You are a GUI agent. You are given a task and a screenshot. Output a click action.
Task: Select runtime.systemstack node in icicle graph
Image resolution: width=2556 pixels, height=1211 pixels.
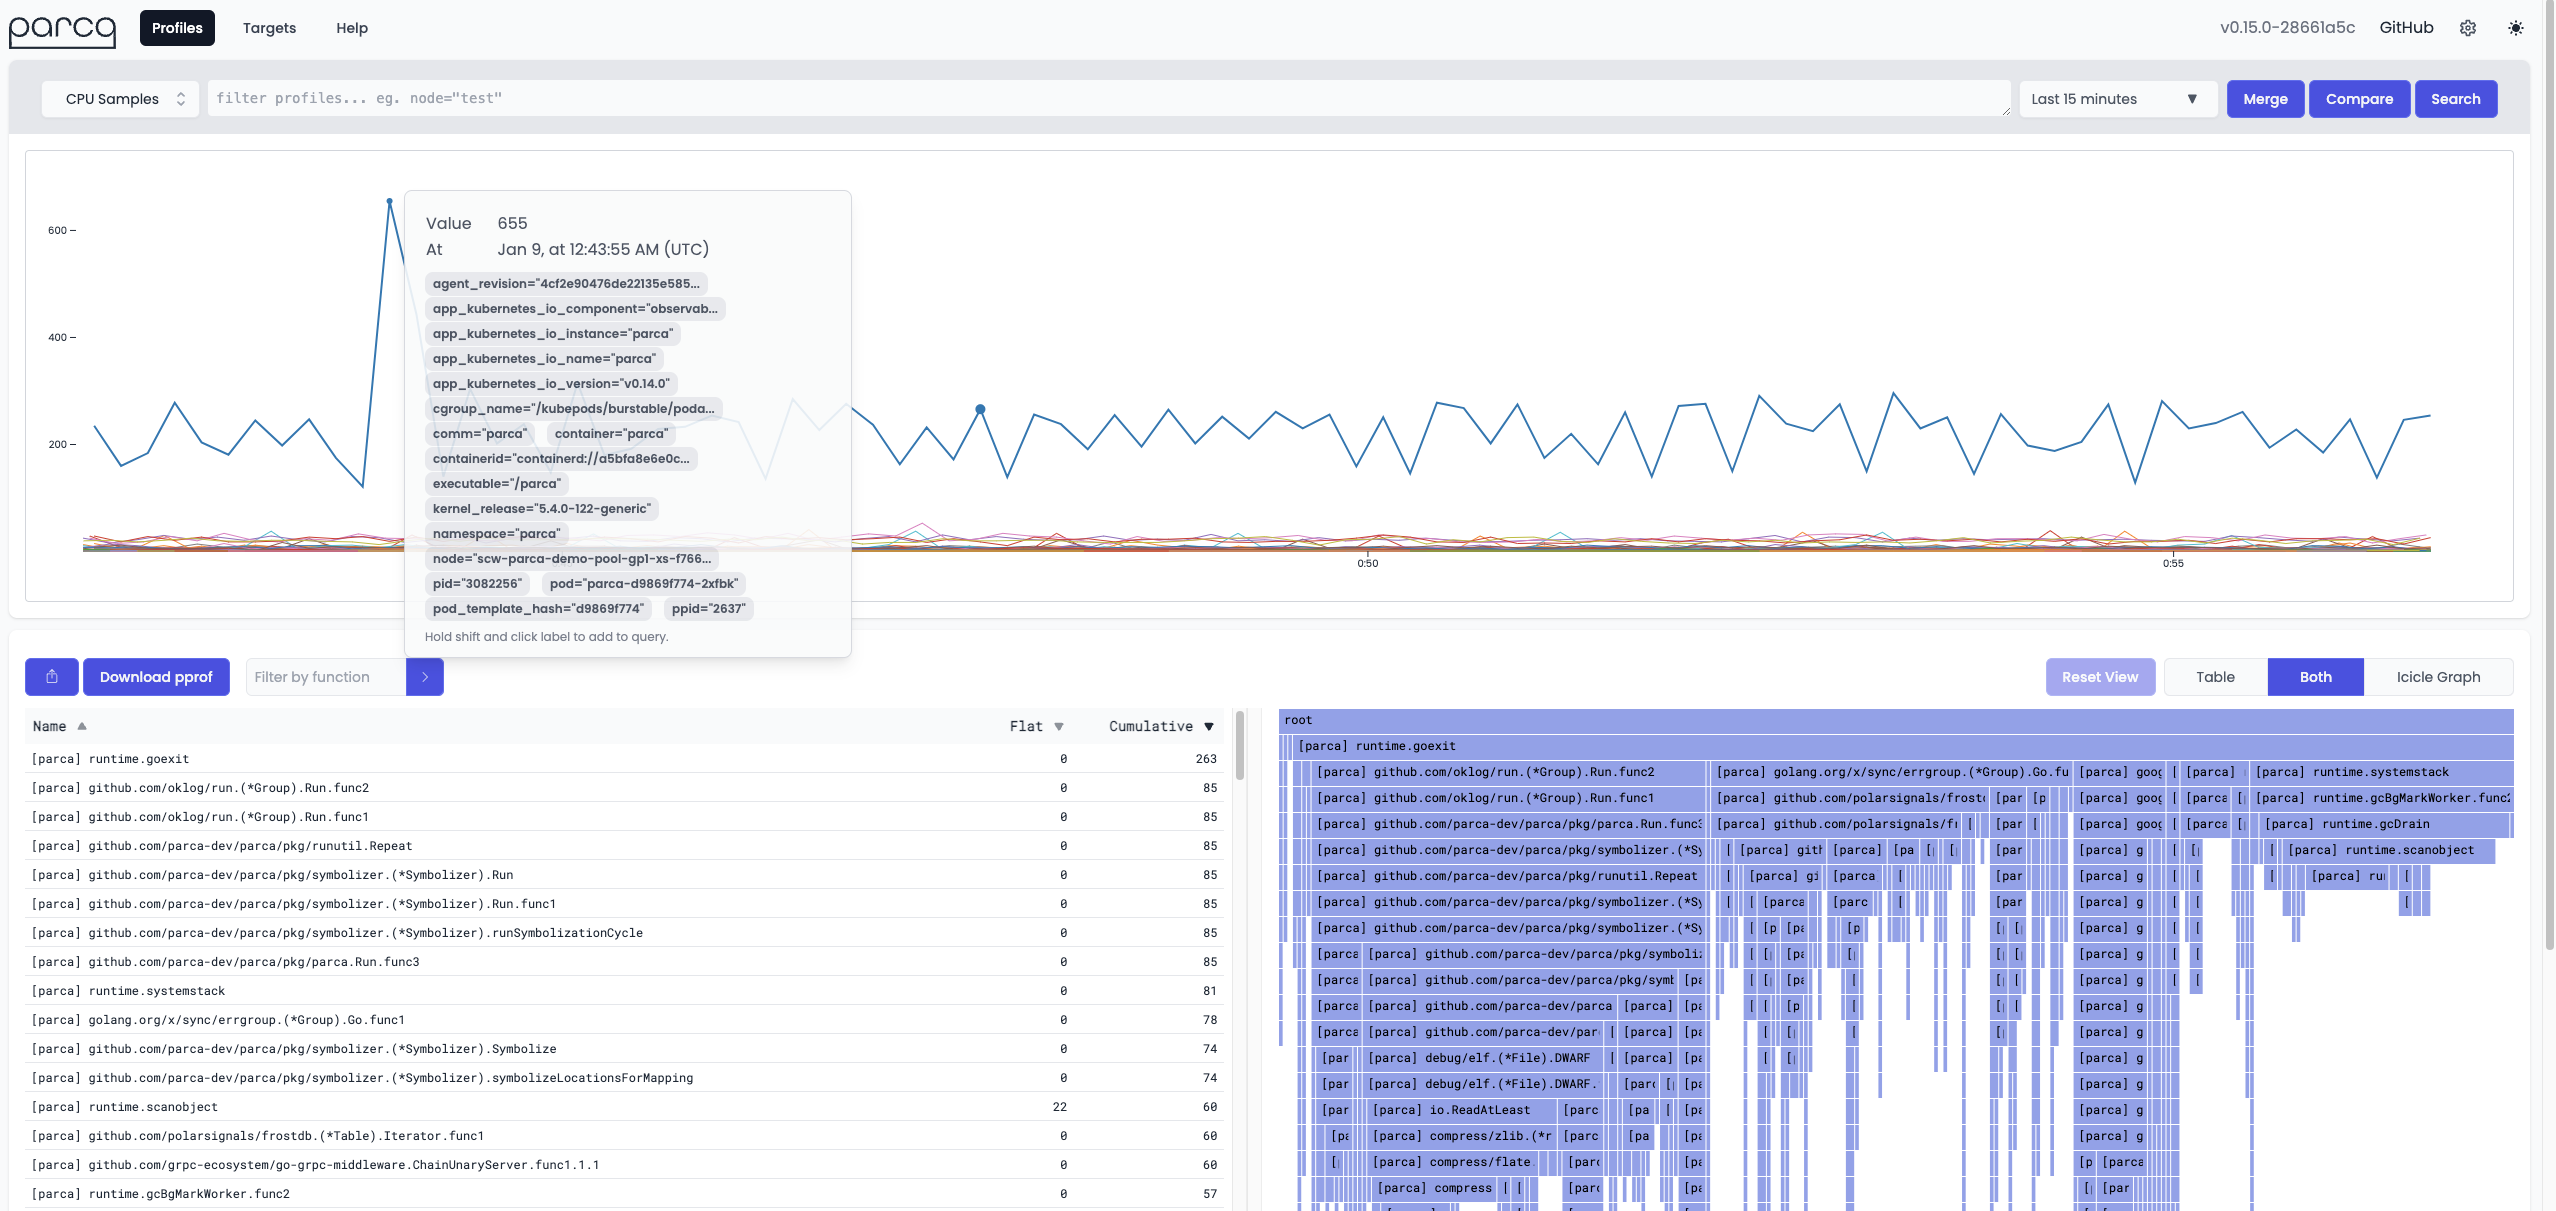[2381, 772]
